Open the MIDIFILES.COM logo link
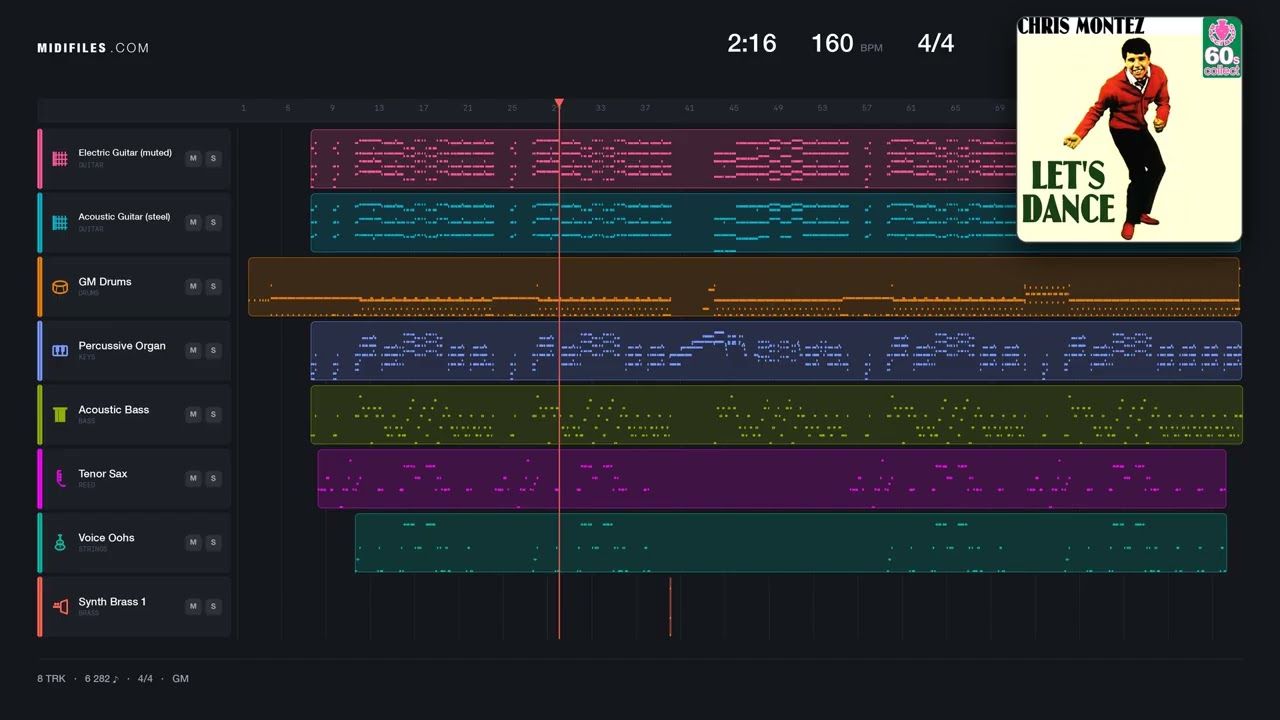 [93, 48]
